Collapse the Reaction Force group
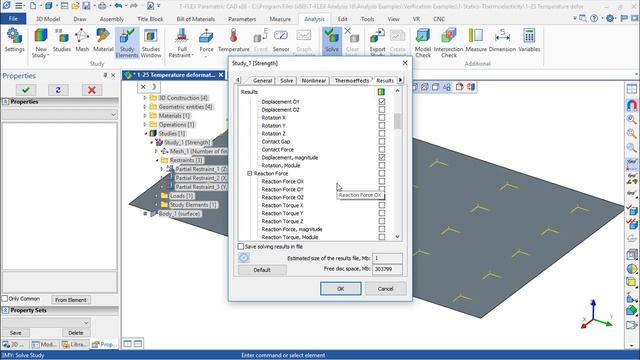The height and width of the screenshot is (360, 640). coord(249,173)
